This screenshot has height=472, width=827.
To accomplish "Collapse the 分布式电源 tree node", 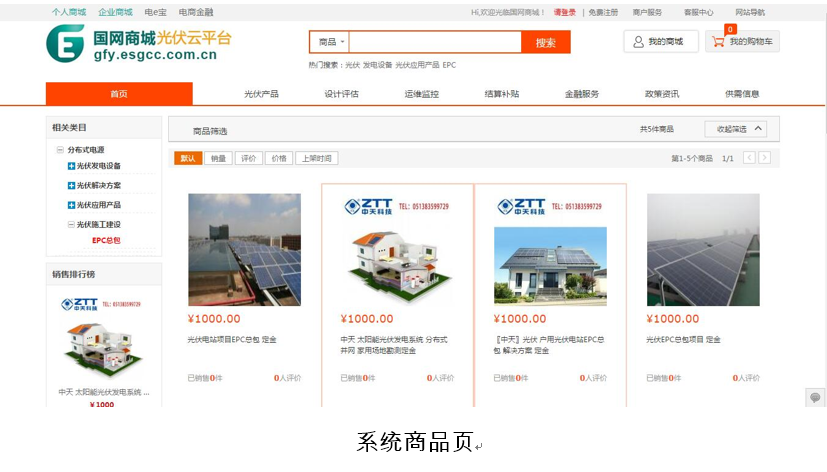I will pos(60,150).
